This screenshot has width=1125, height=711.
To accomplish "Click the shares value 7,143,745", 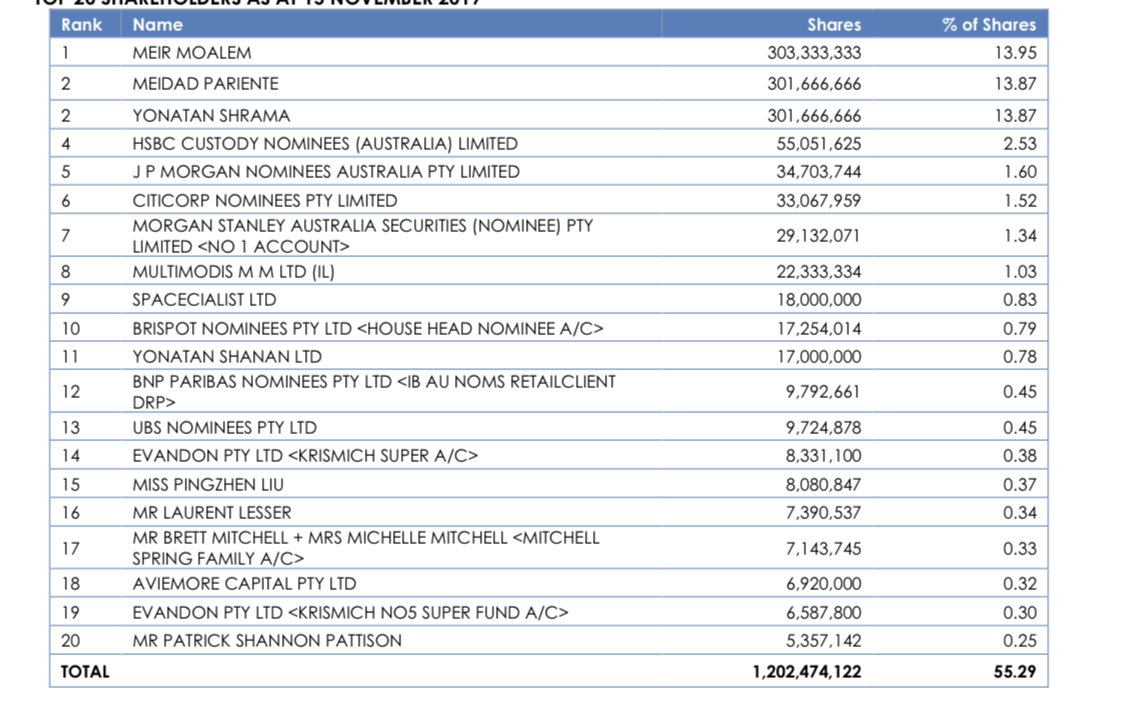I will pyautogui.click(x=823, y=549).
